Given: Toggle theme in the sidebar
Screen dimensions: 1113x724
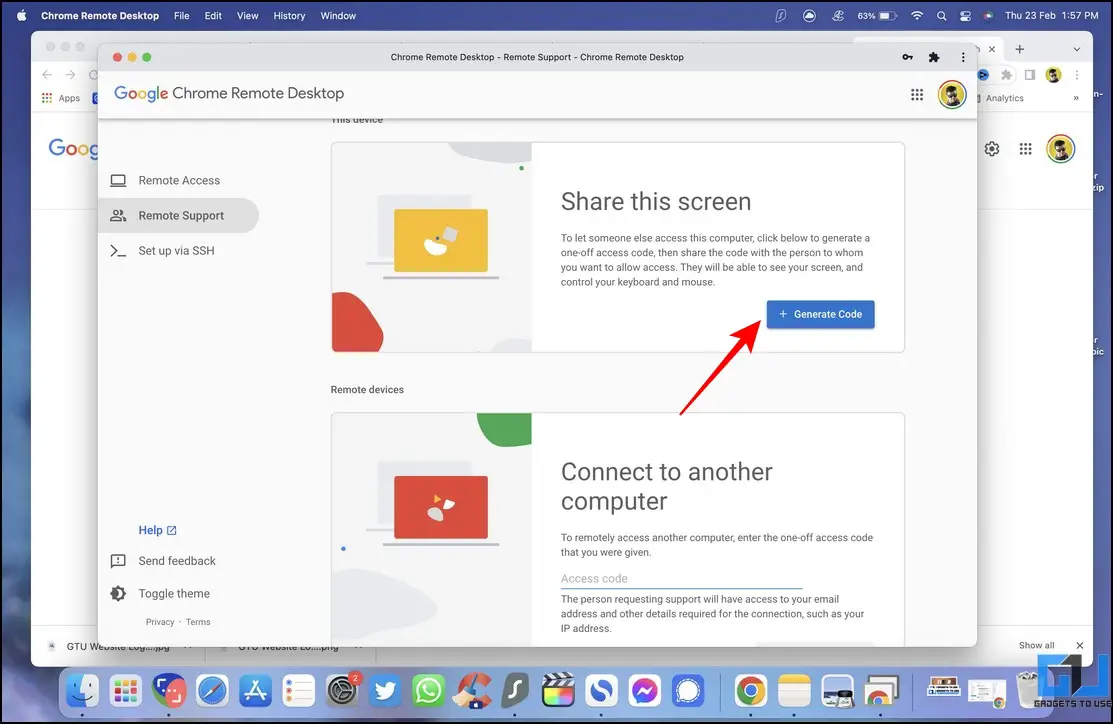Looking at the screenshot, I should pos(160,593).
